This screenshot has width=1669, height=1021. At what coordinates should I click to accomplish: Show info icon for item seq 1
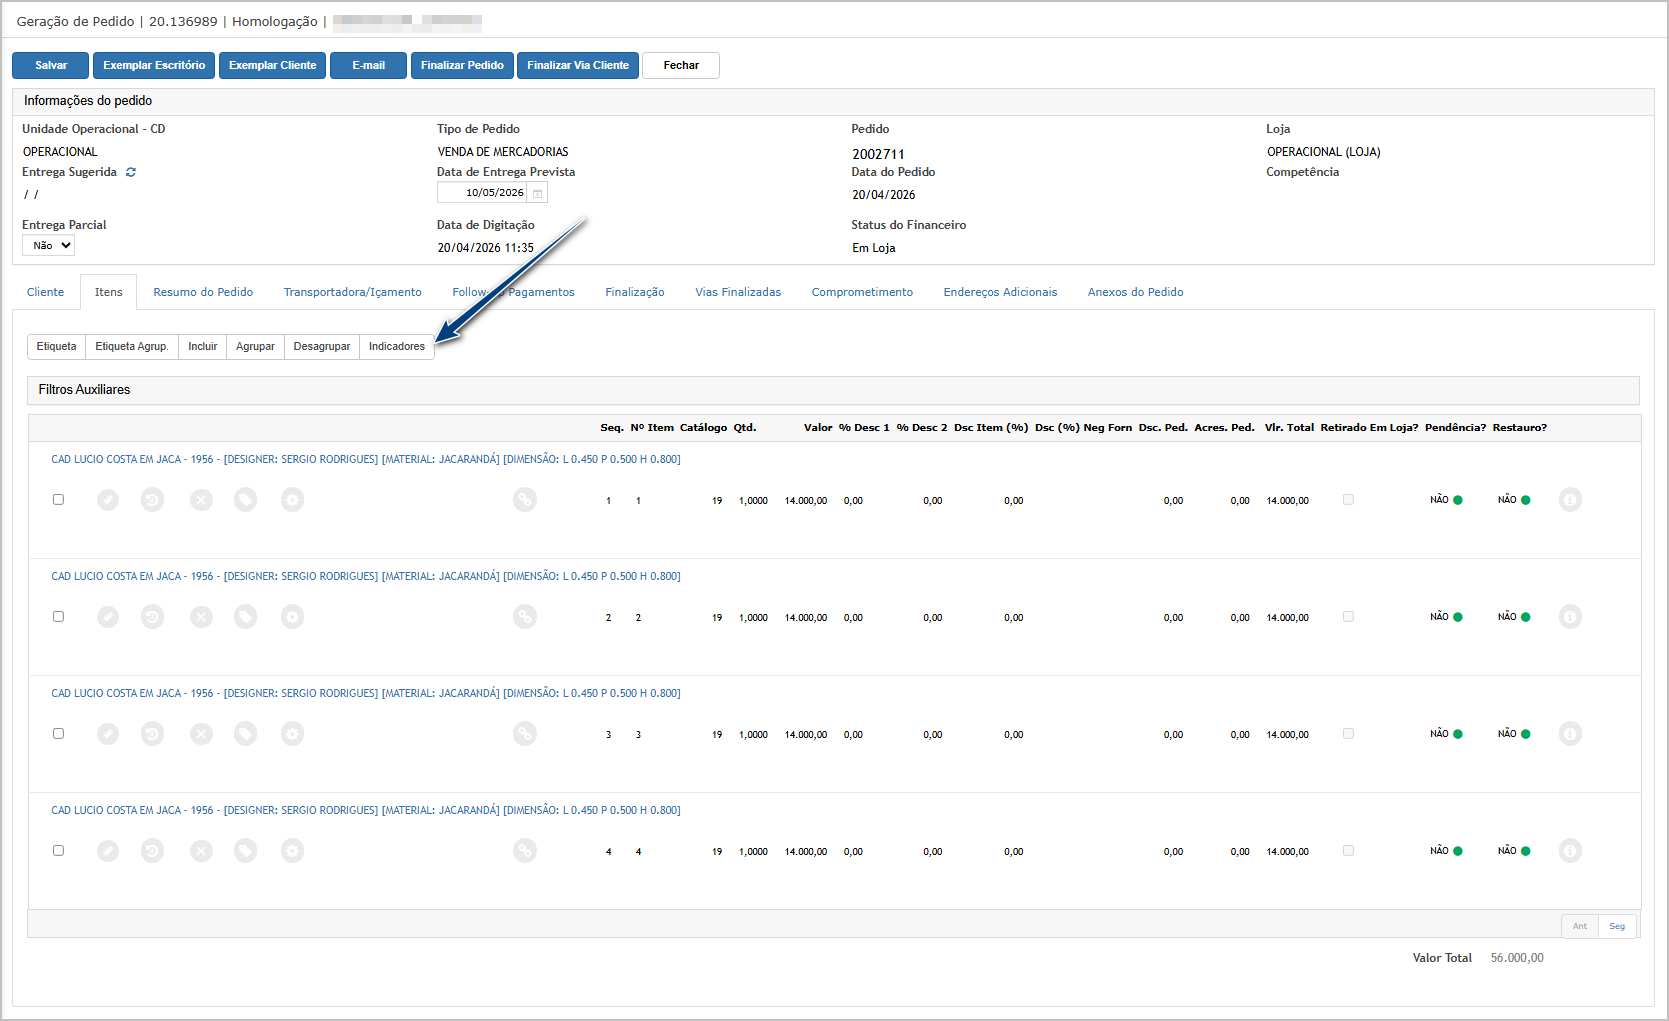[x=1571, y=500]
